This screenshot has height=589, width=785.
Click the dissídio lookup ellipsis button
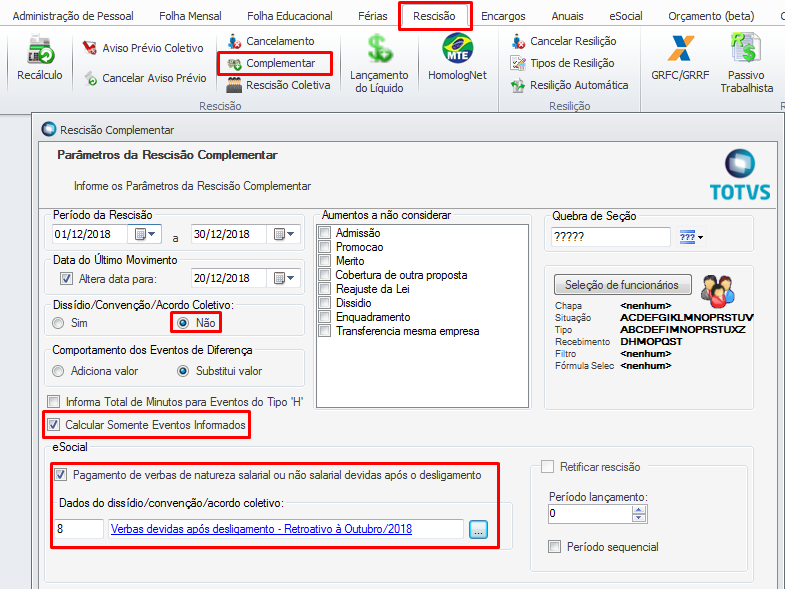(479, 529)
